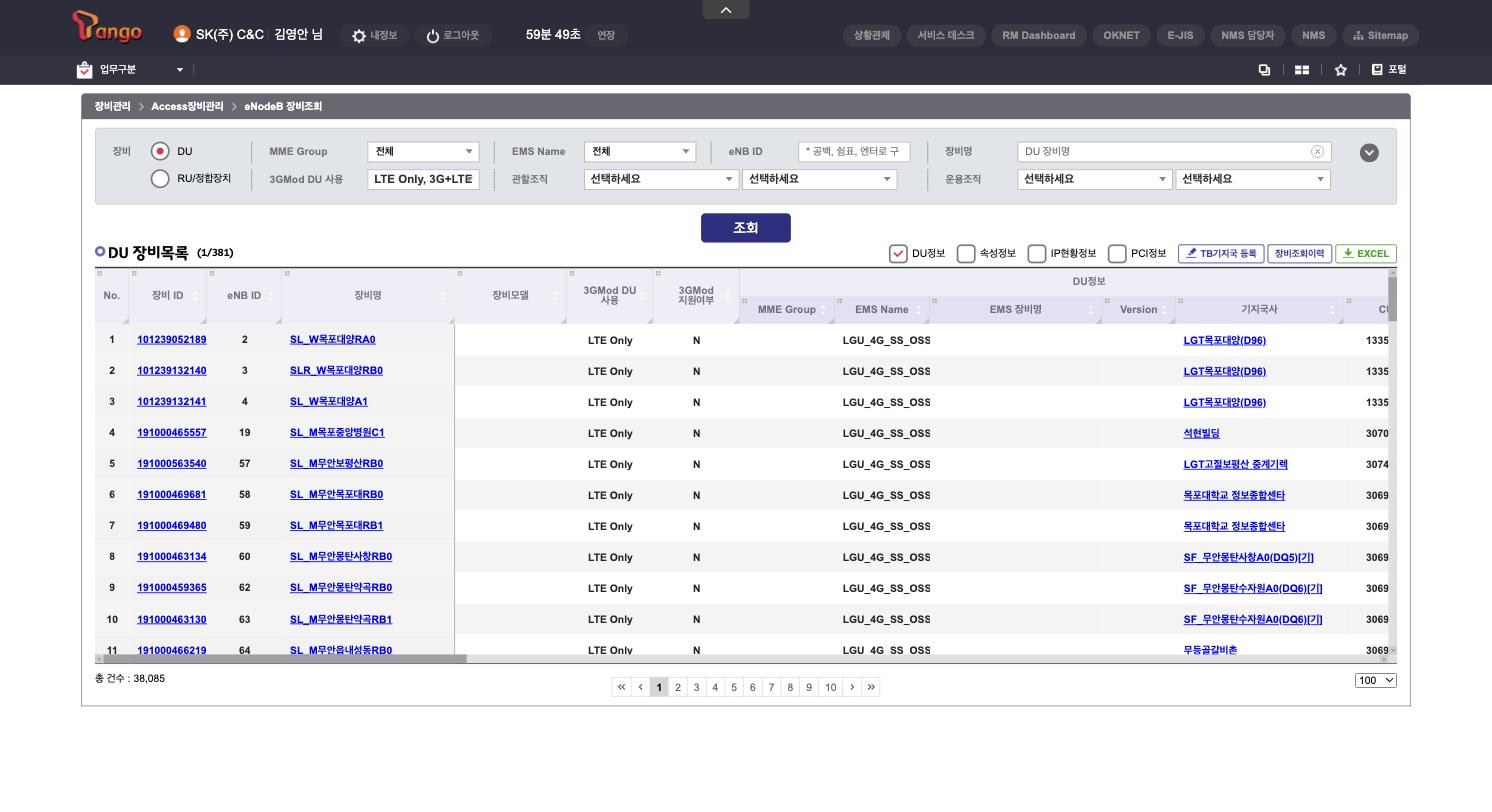Open equipment ID 101239052189 link
This screenshot has width=1492, height=812.
[x=172, y=340]
